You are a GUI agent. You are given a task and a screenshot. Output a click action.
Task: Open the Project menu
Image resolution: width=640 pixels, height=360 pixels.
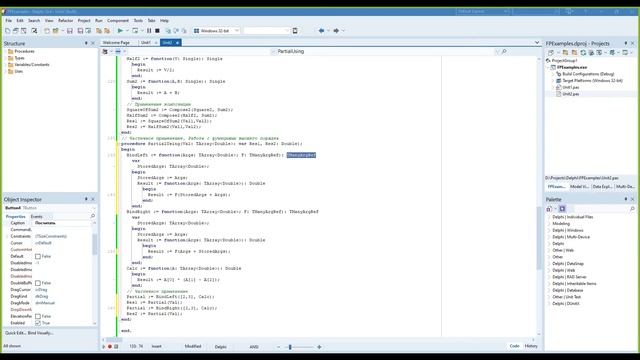point(84,20)
